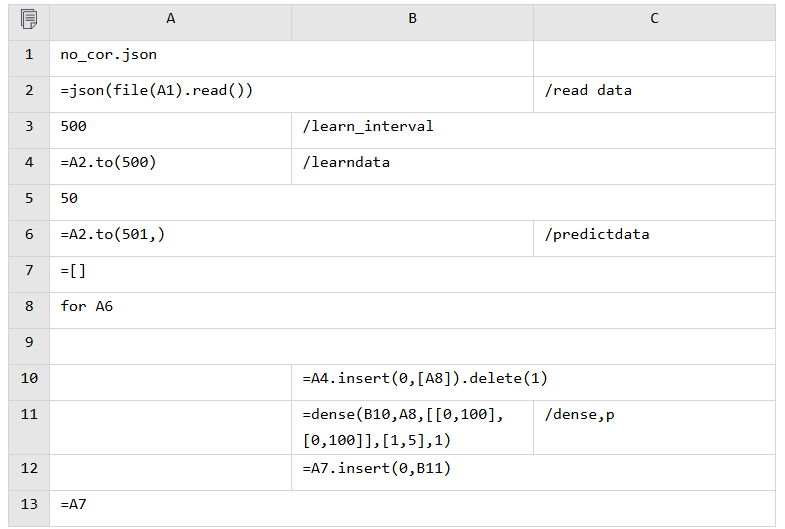785x529 pixels.
Task: Select column B header
Action: [412, 19]
